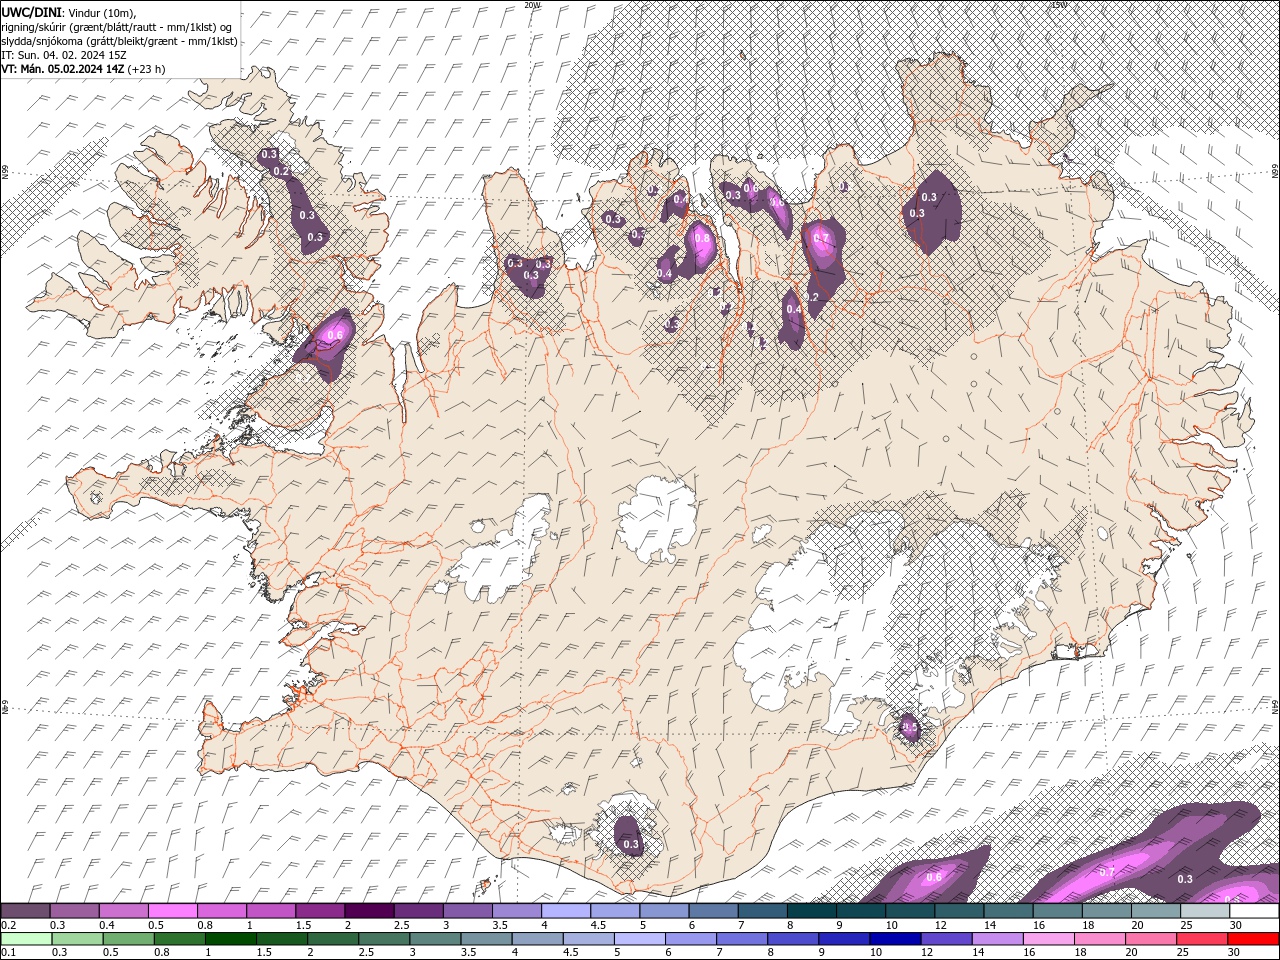Click the "IT: Sun. 04. 02. 2024 15Z" line
This screenshot has height=960, width=1280.
click(x=64, y=54)
